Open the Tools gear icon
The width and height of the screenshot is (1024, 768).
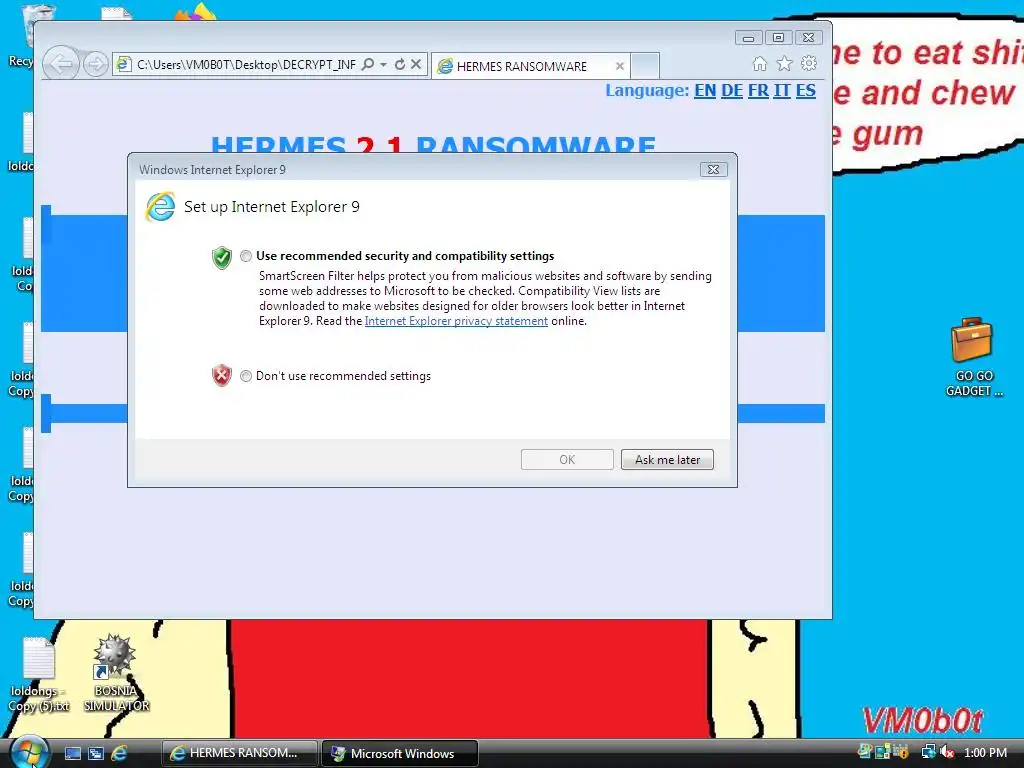pos(809,63)
